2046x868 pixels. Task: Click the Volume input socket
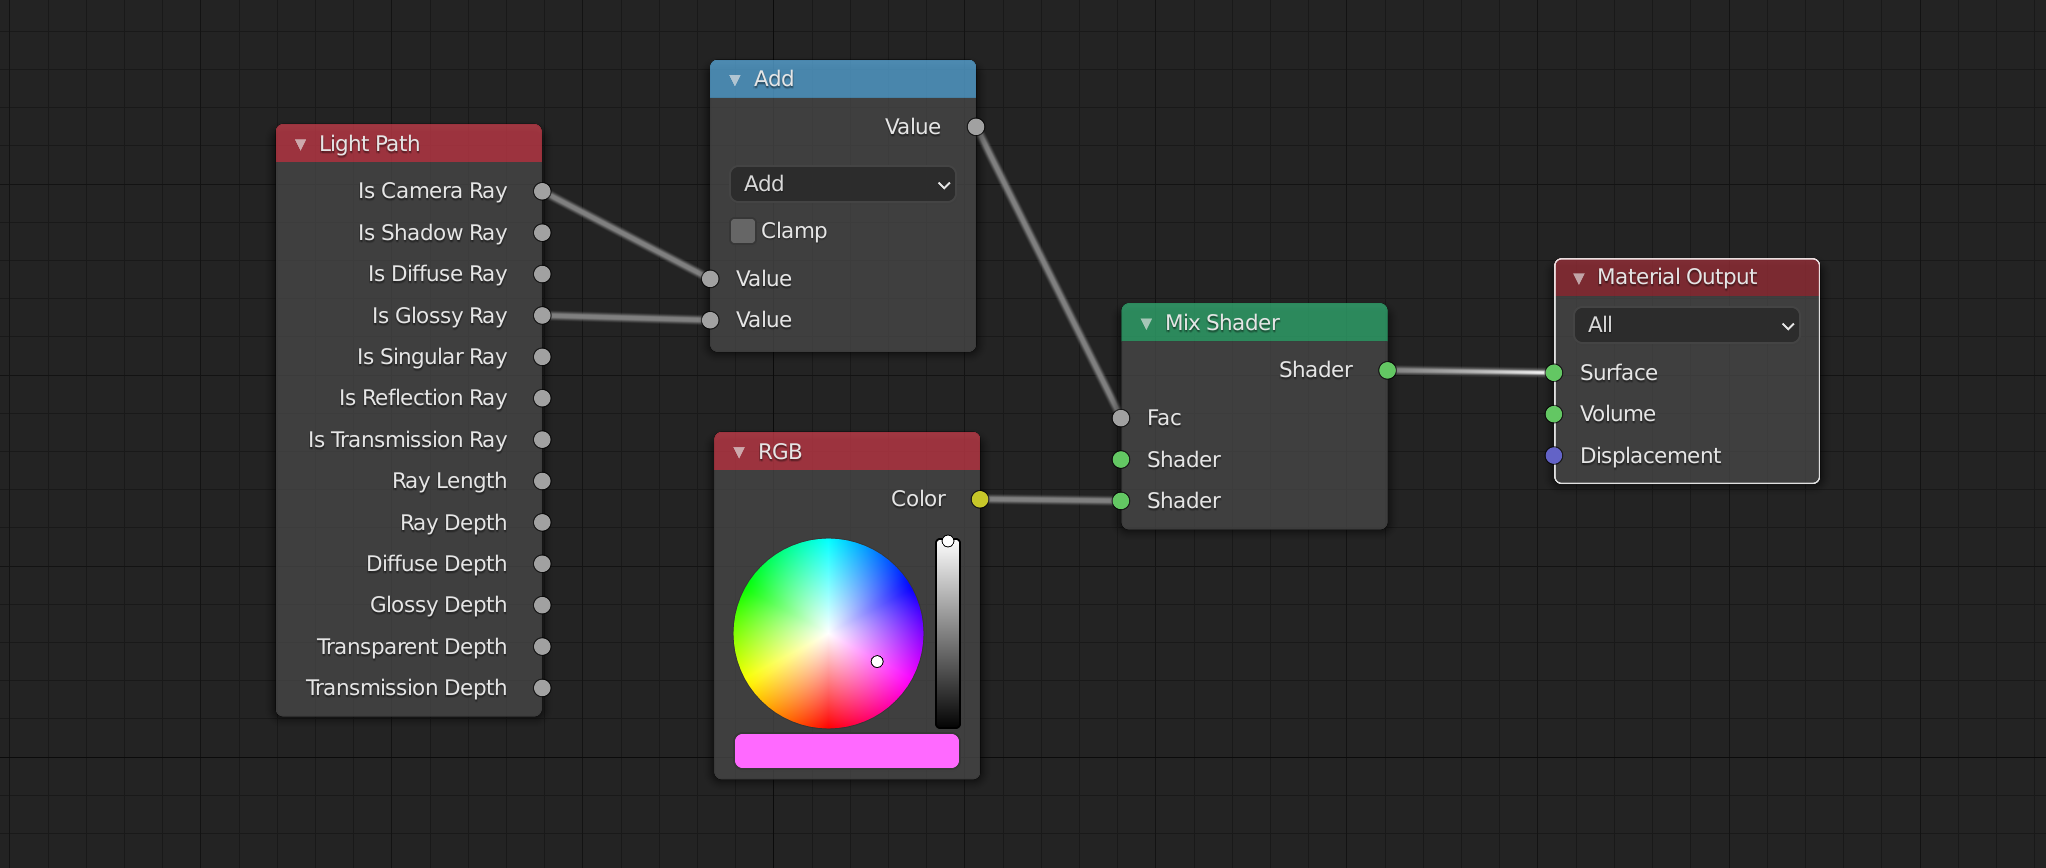tap(1554, 414)
